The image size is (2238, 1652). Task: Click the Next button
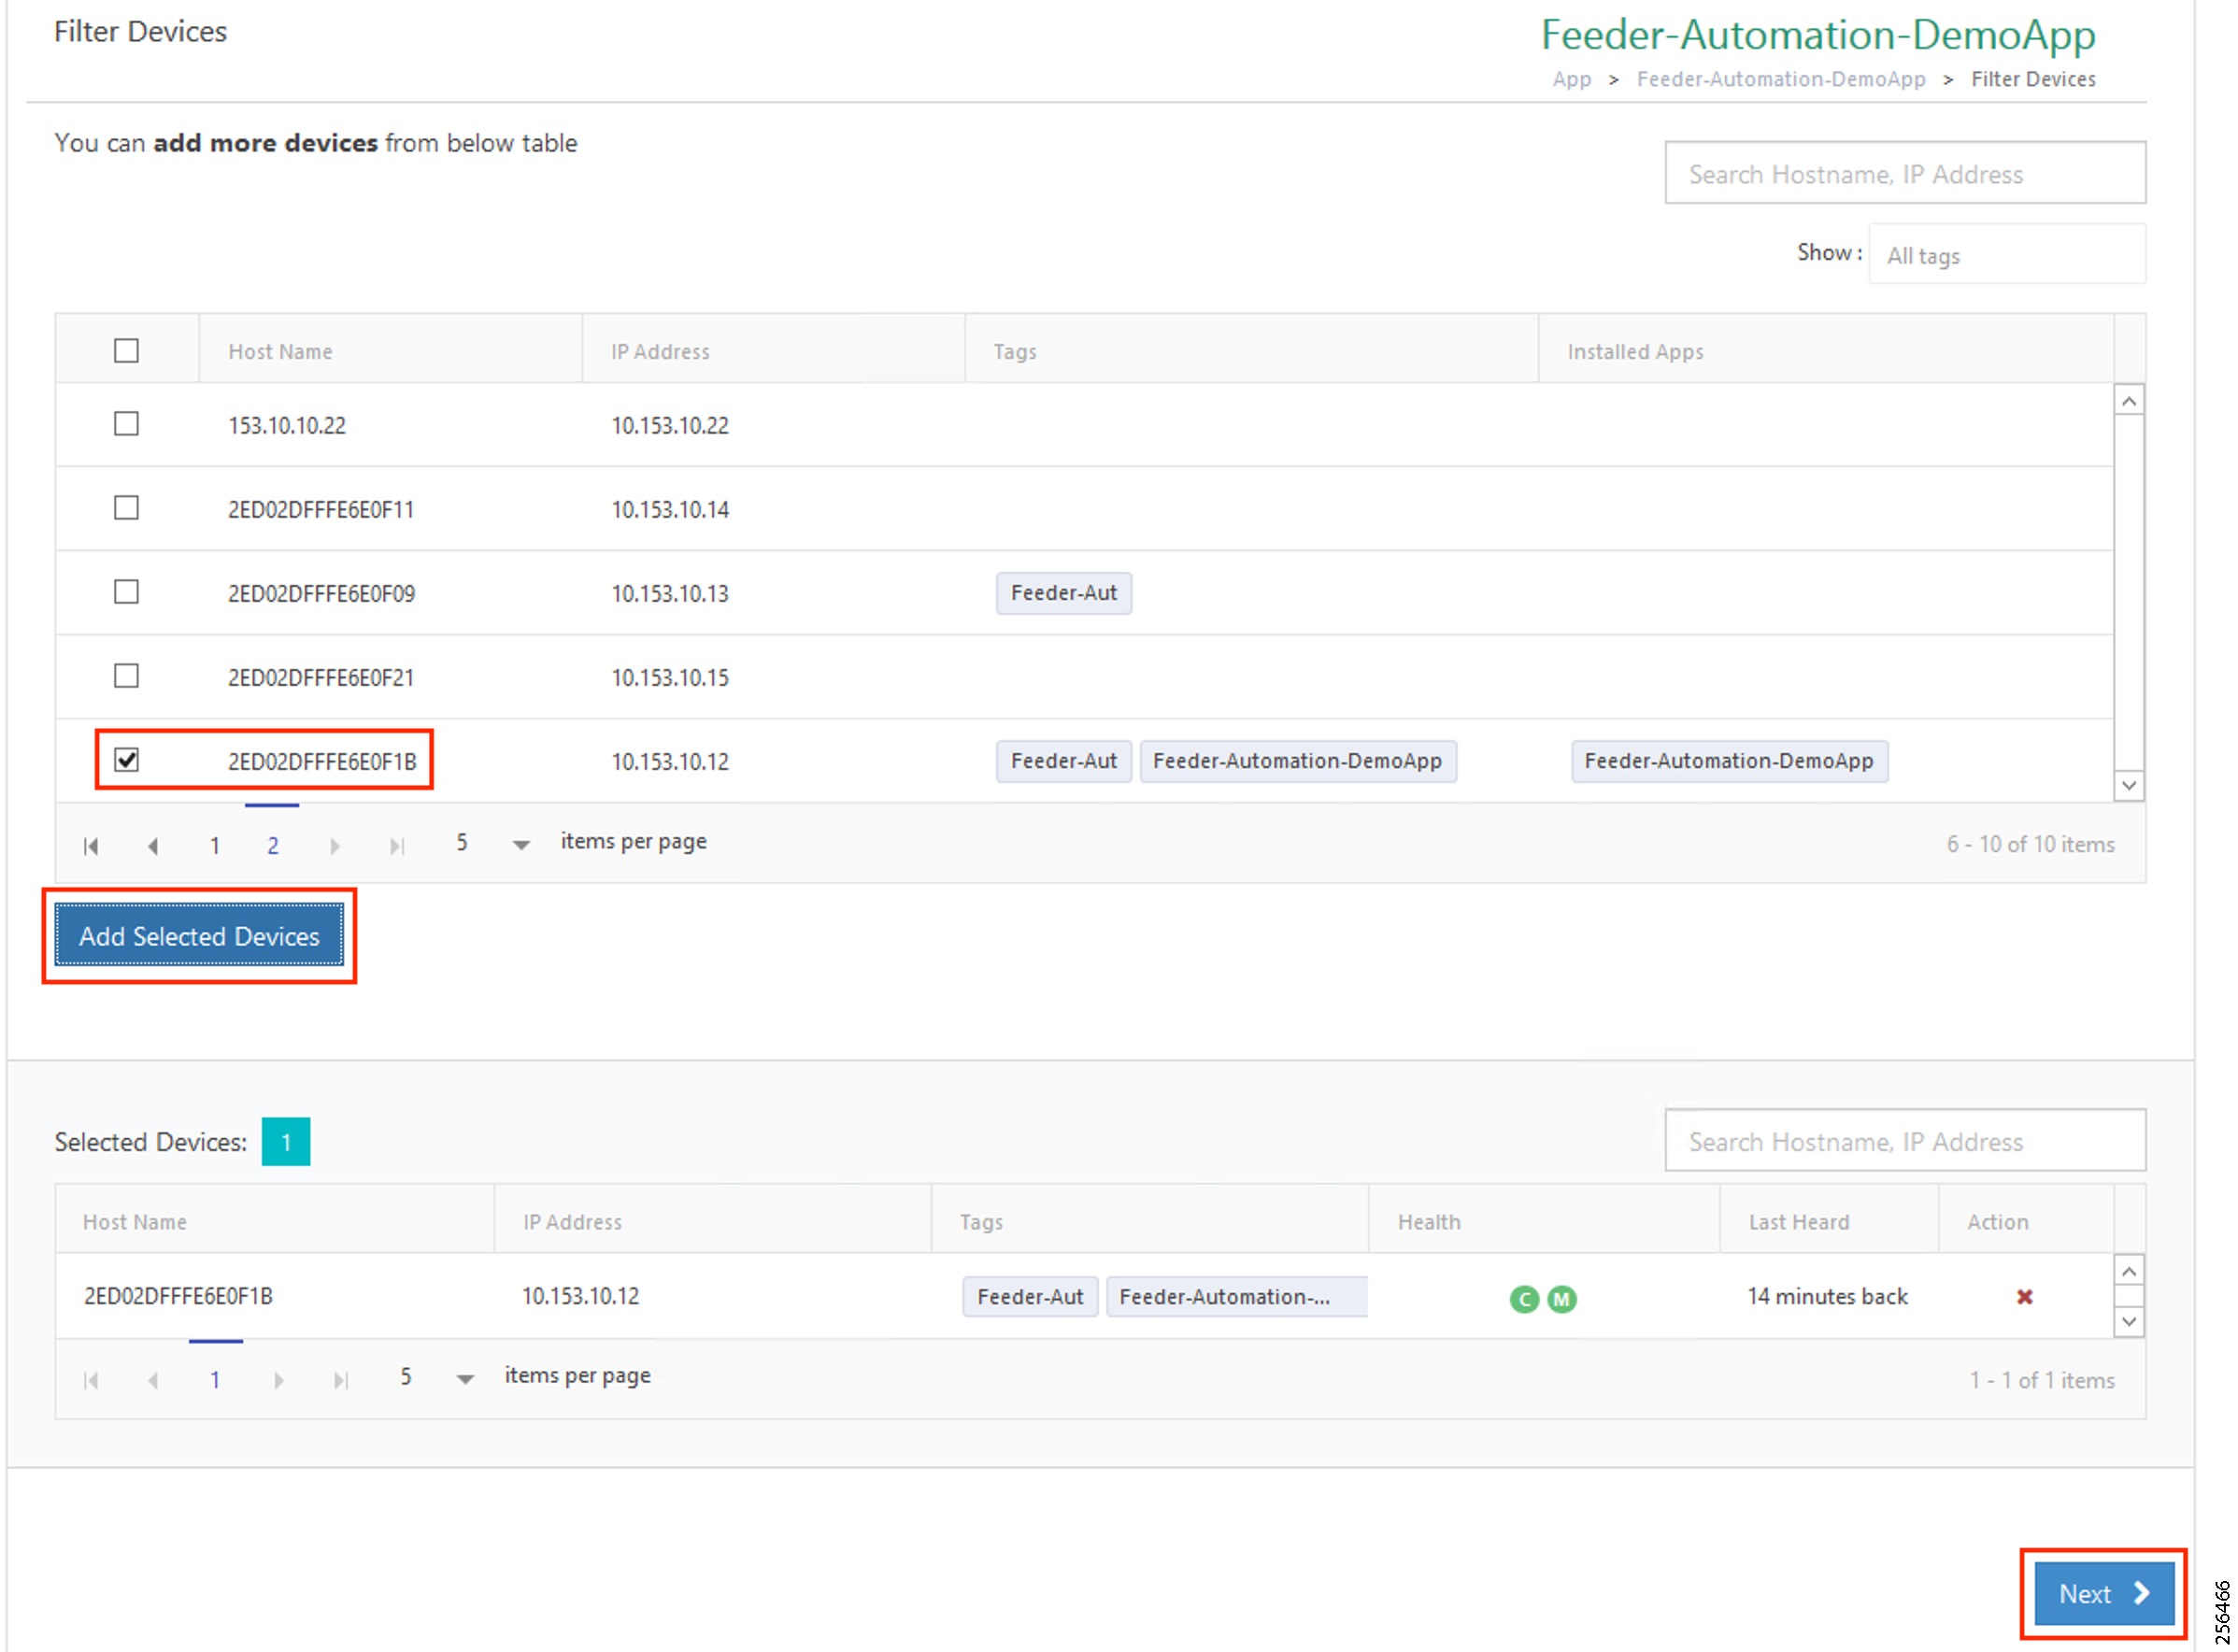click(x=2103, y=1593)
